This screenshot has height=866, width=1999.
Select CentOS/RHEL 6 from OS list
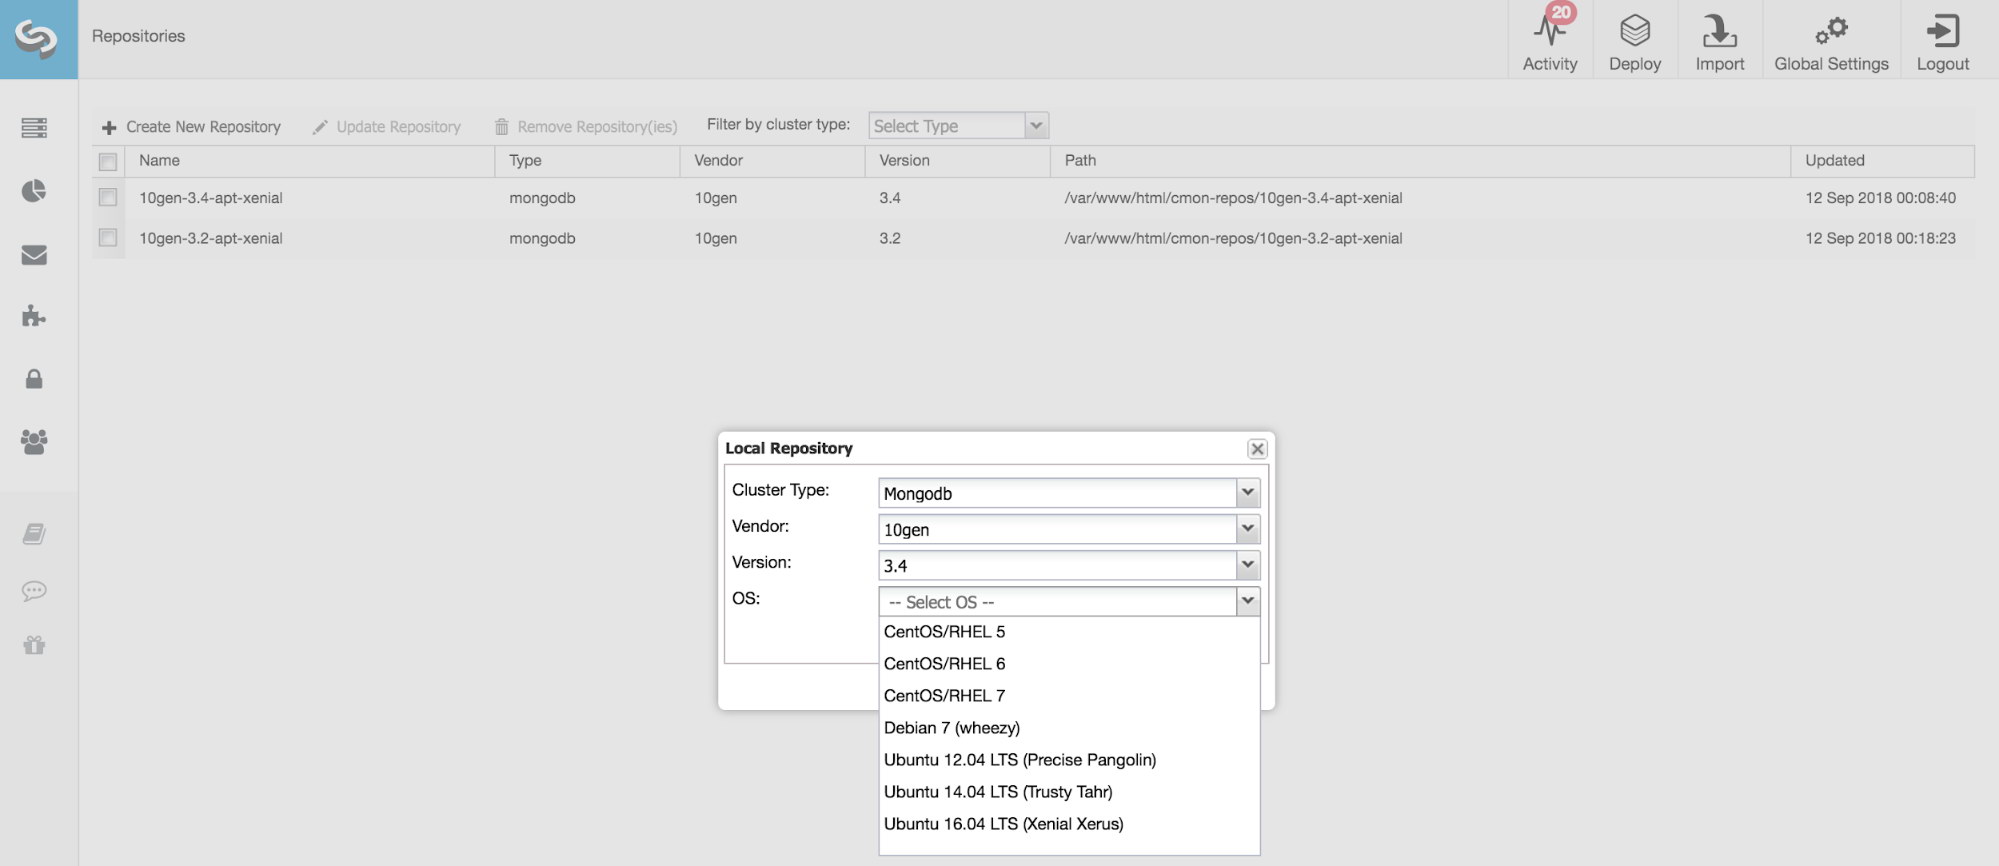coord(1069,664)
